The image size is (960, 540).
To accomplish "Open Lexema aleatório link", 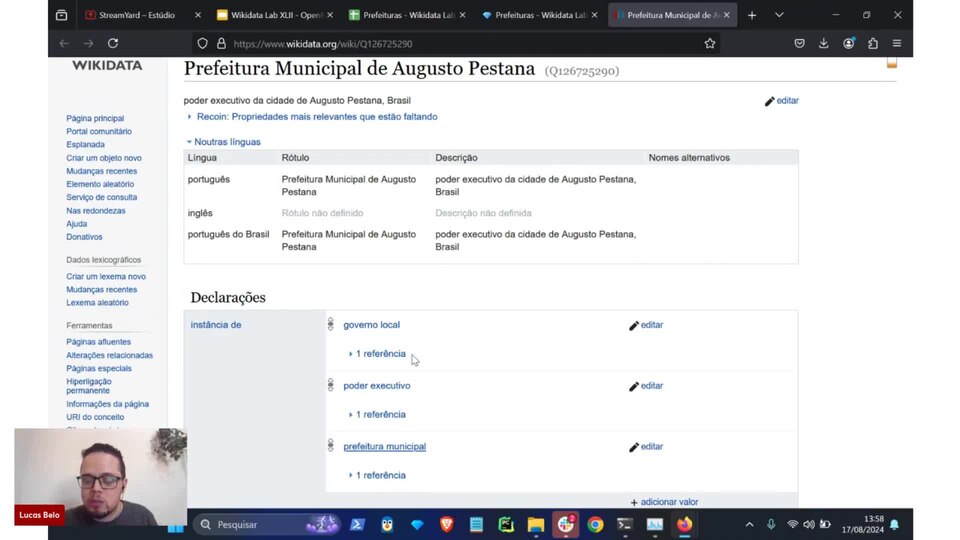I will tap(97, 302).
